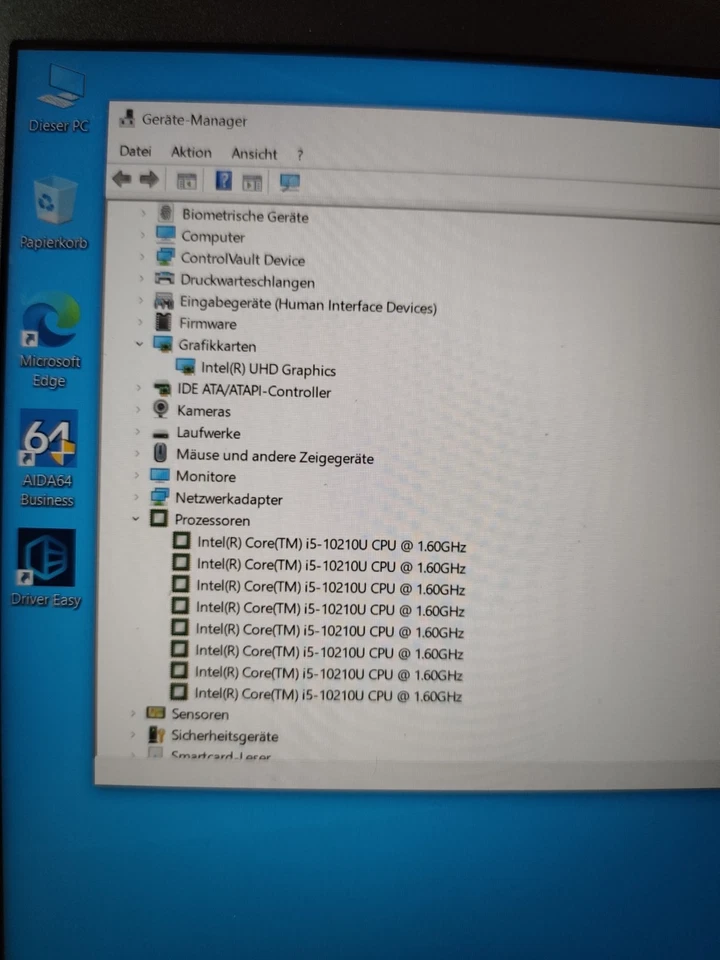Screen dimensions: 720x960
Task: Click the monitor scan hardware toolbar icon
Action: click(289, 182)
